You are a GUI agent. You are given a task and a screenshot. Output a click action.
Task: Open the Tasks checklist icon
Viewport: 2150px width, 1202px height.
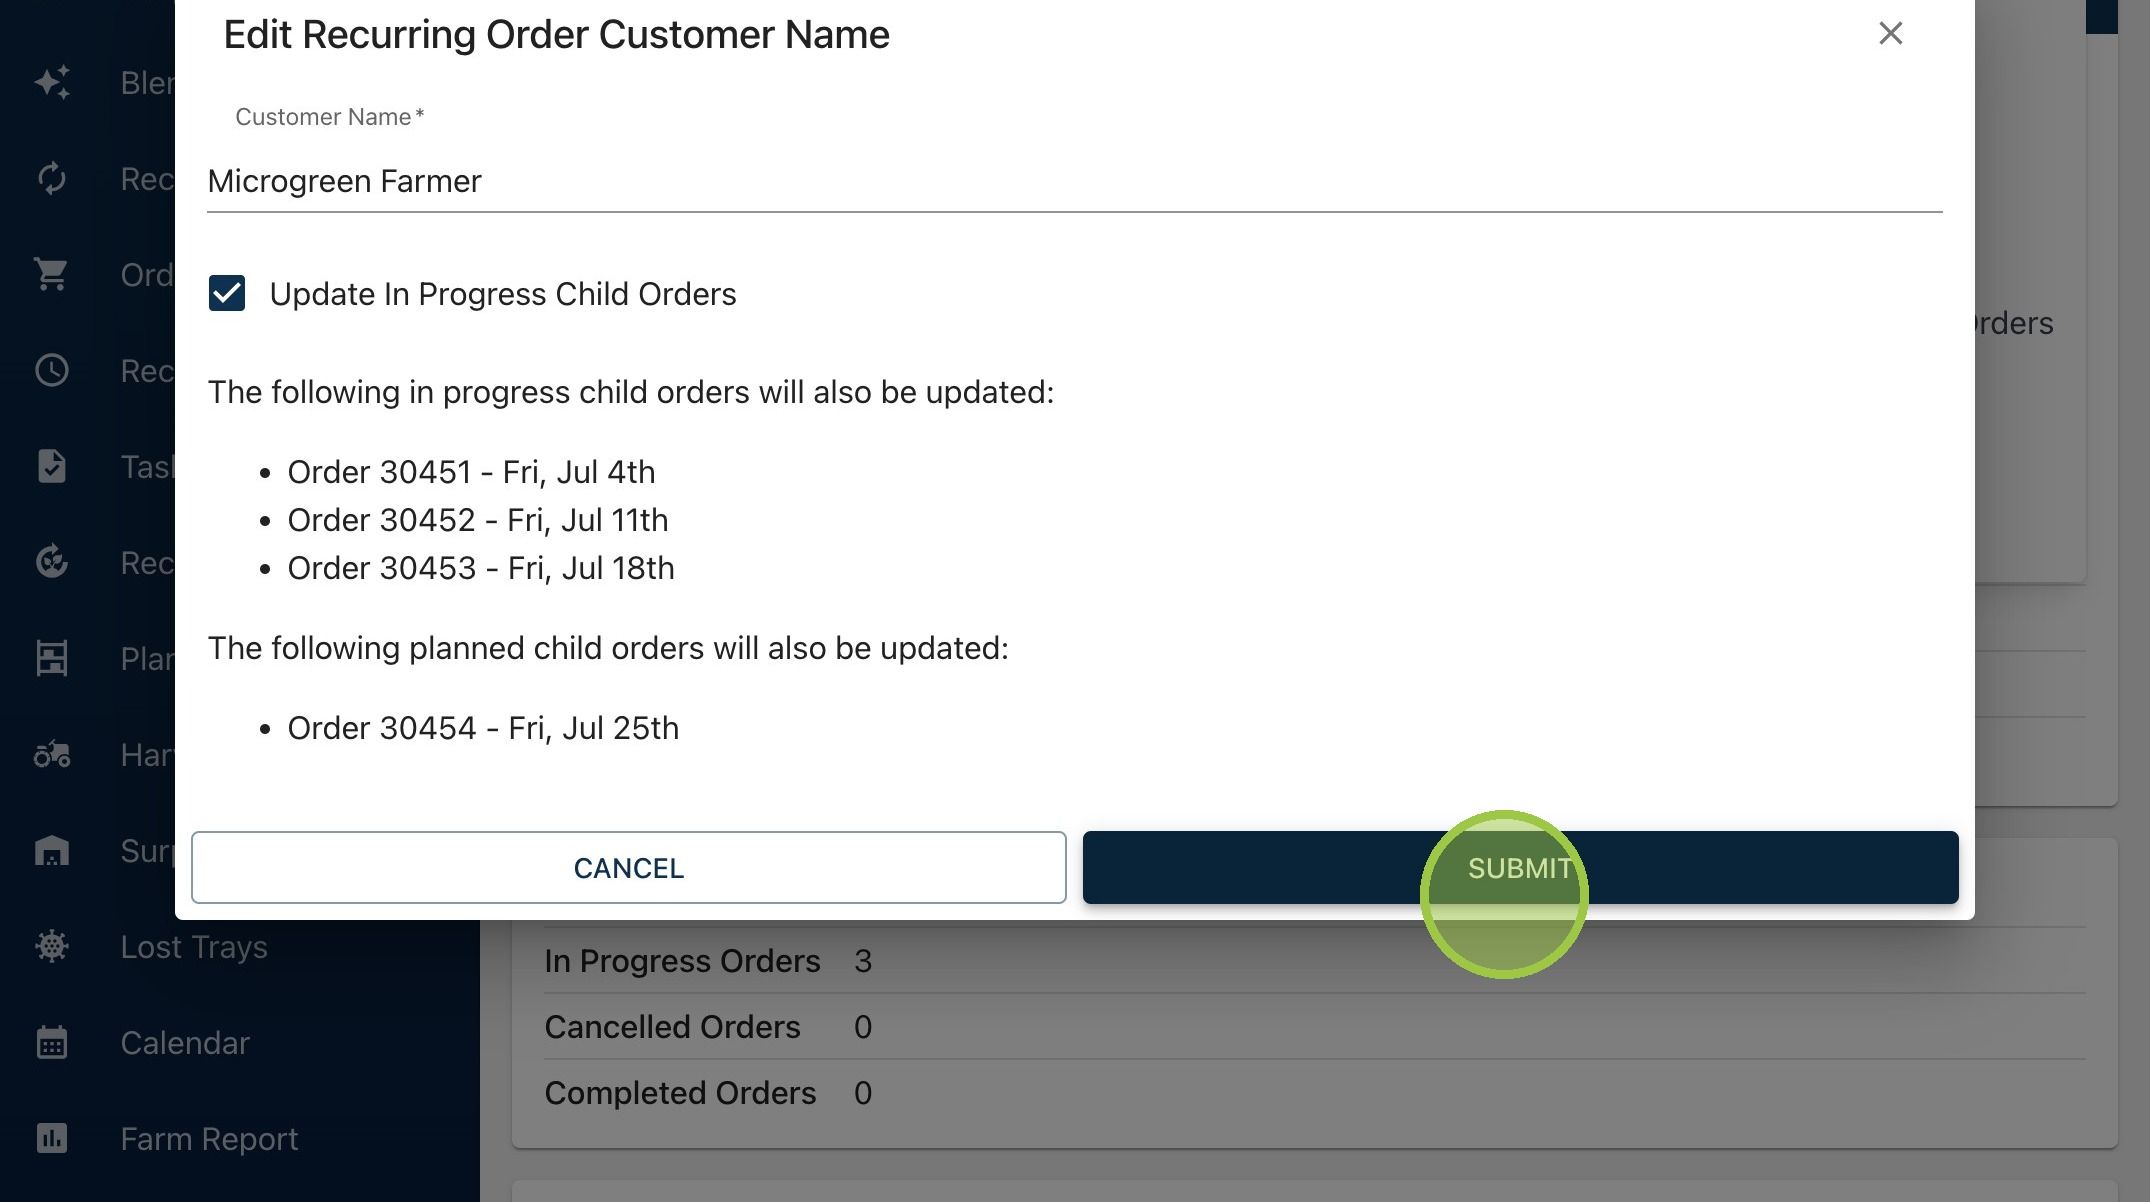coord(52,466)
